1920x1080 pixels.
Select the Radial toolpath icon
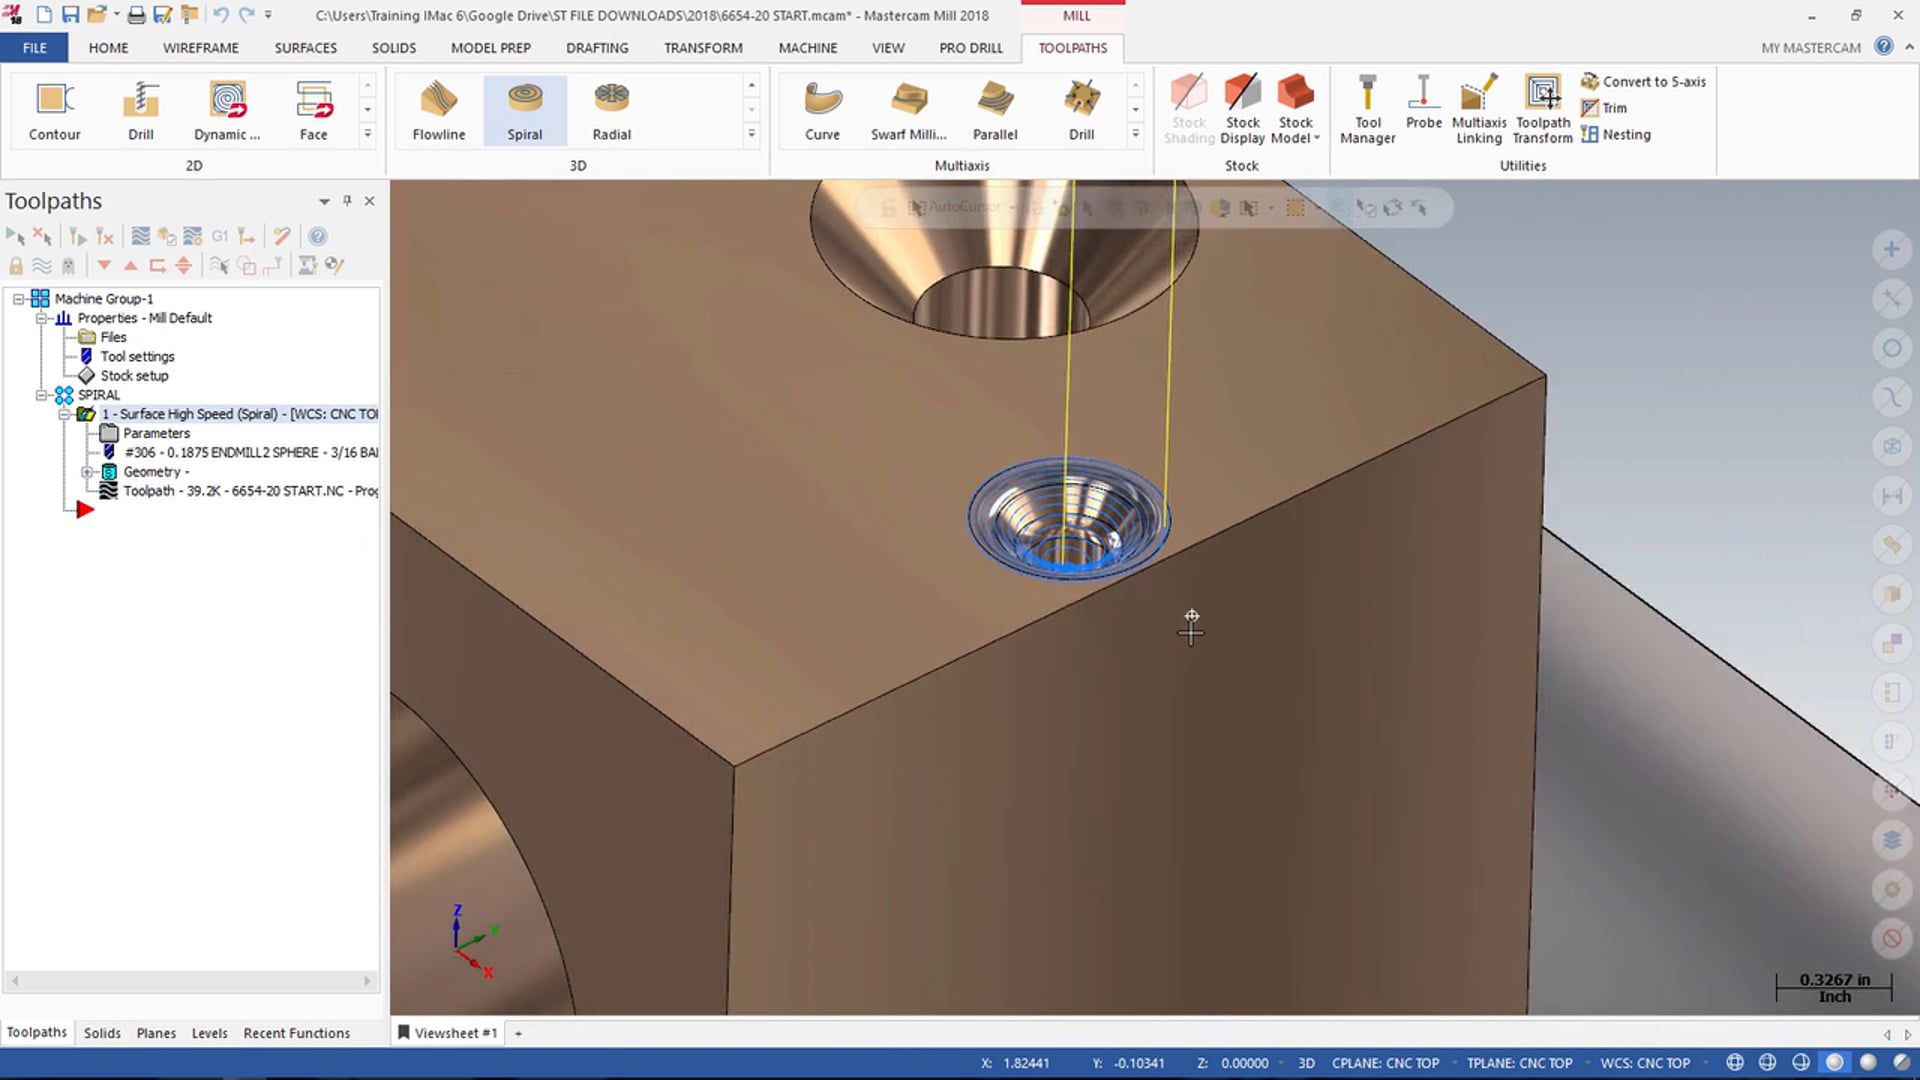tap(611, 109)
